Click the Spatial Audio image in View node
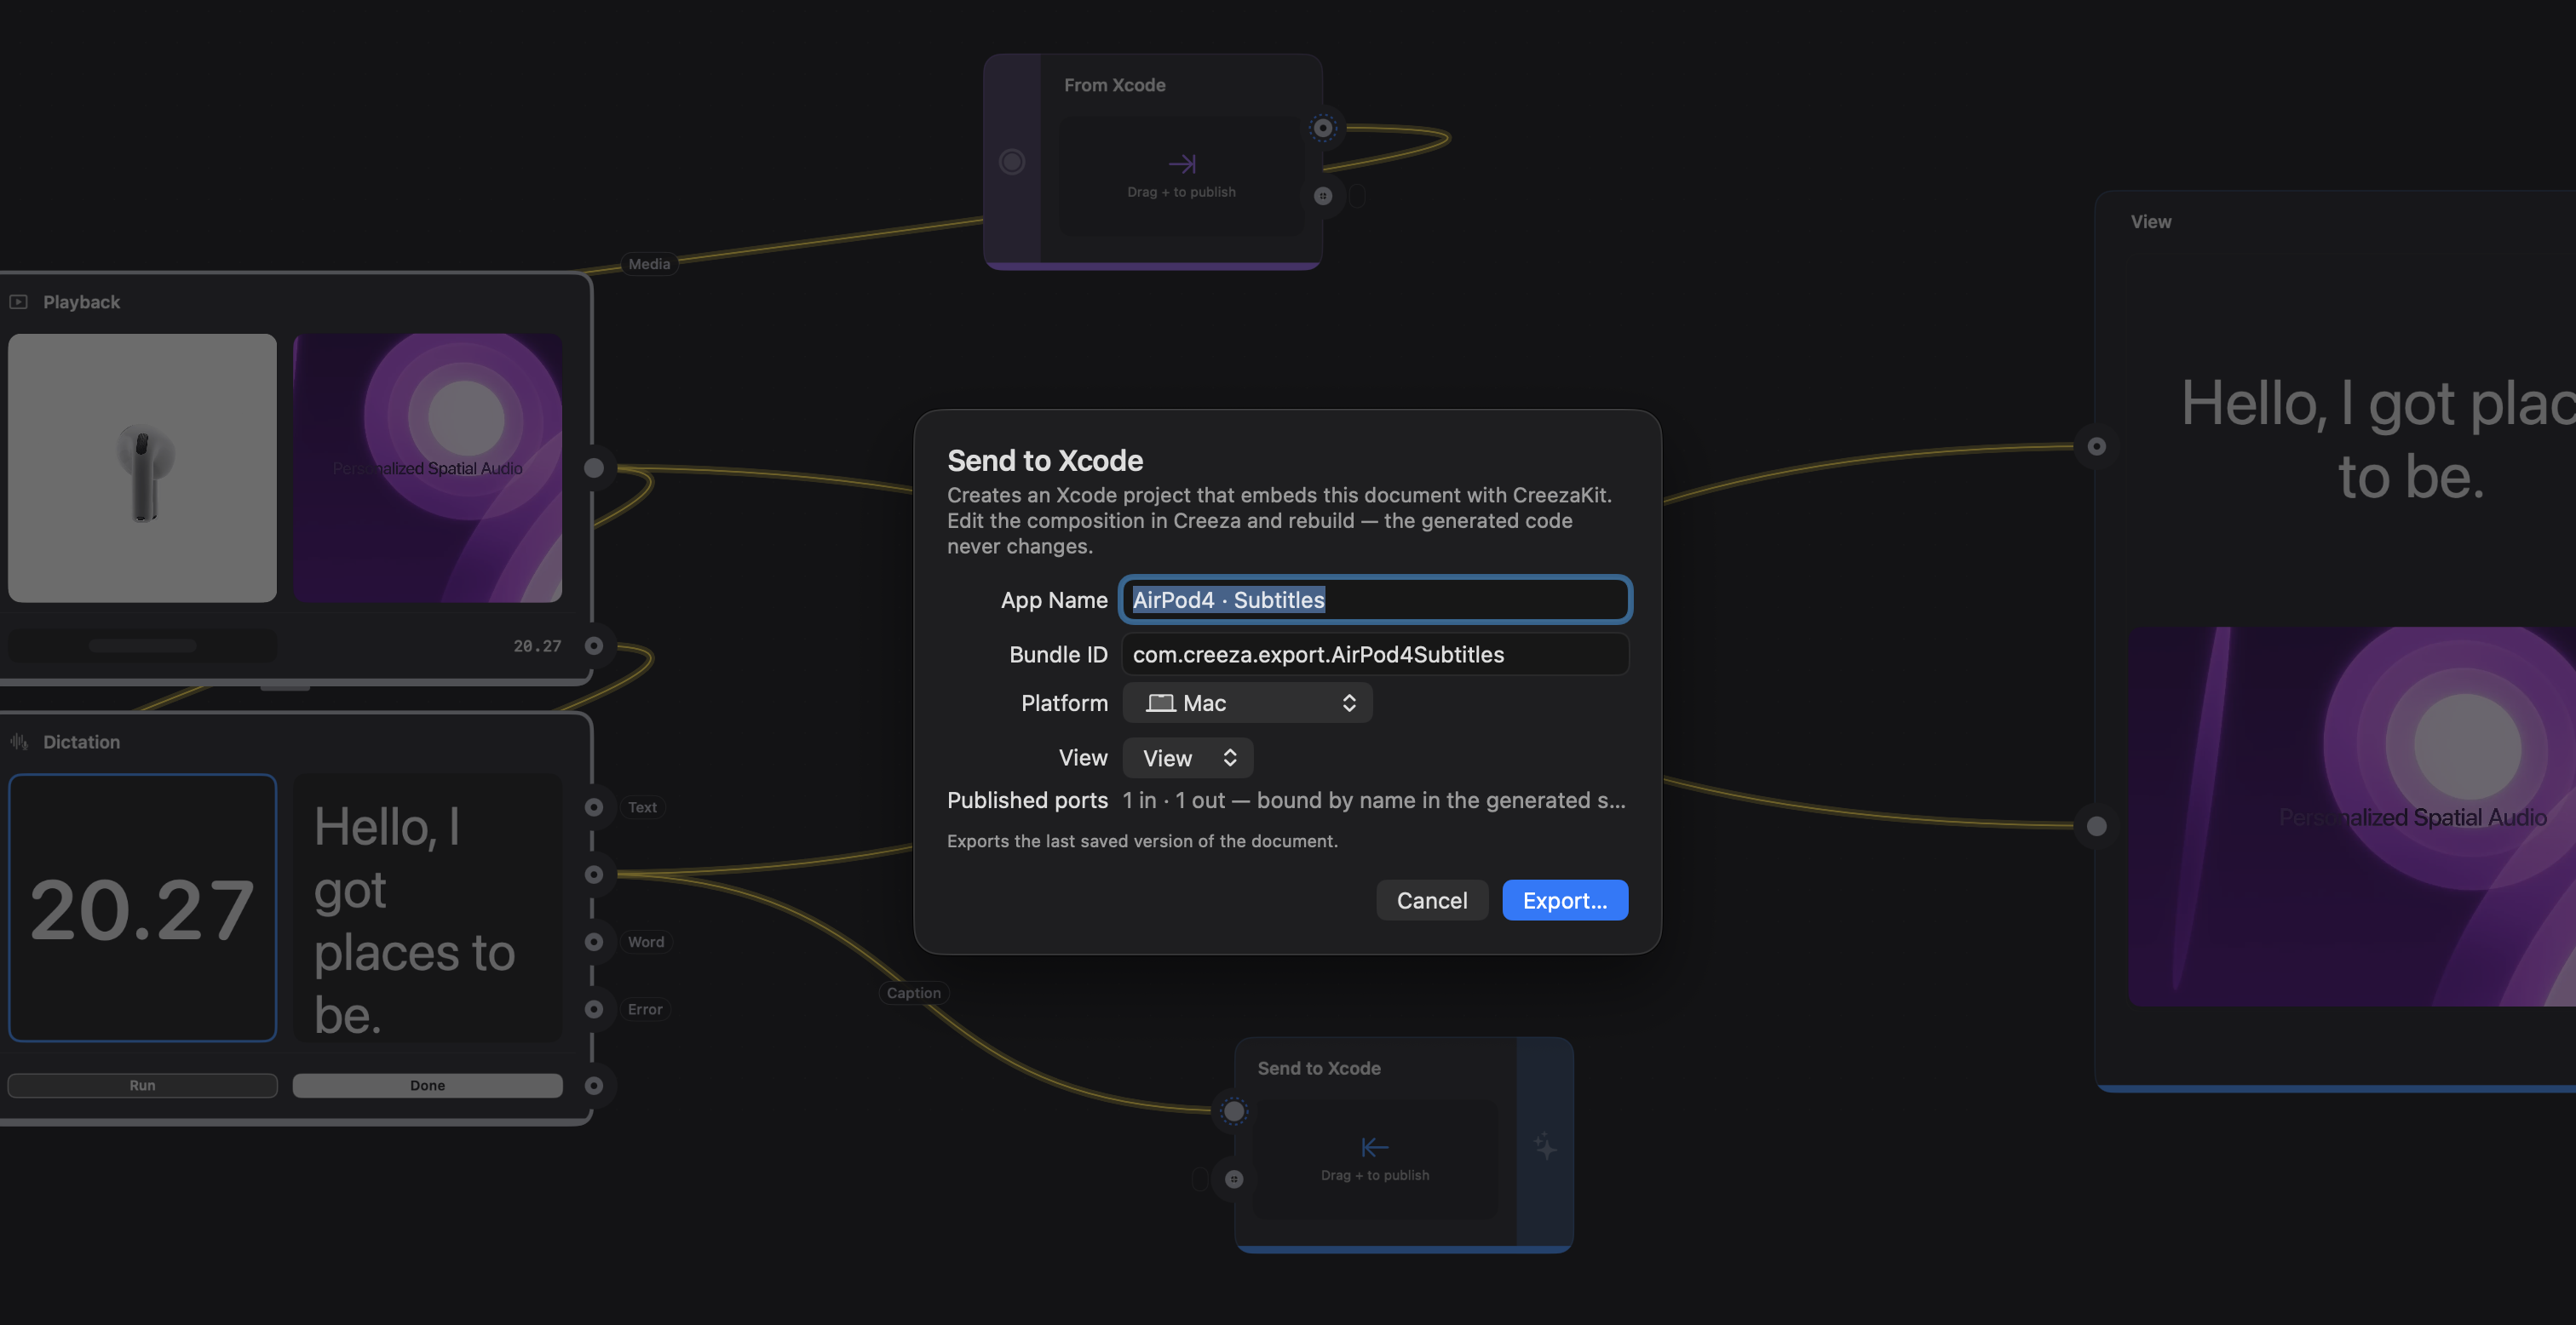Viewport: 2576px width, 1325px height. [2352, 816]
